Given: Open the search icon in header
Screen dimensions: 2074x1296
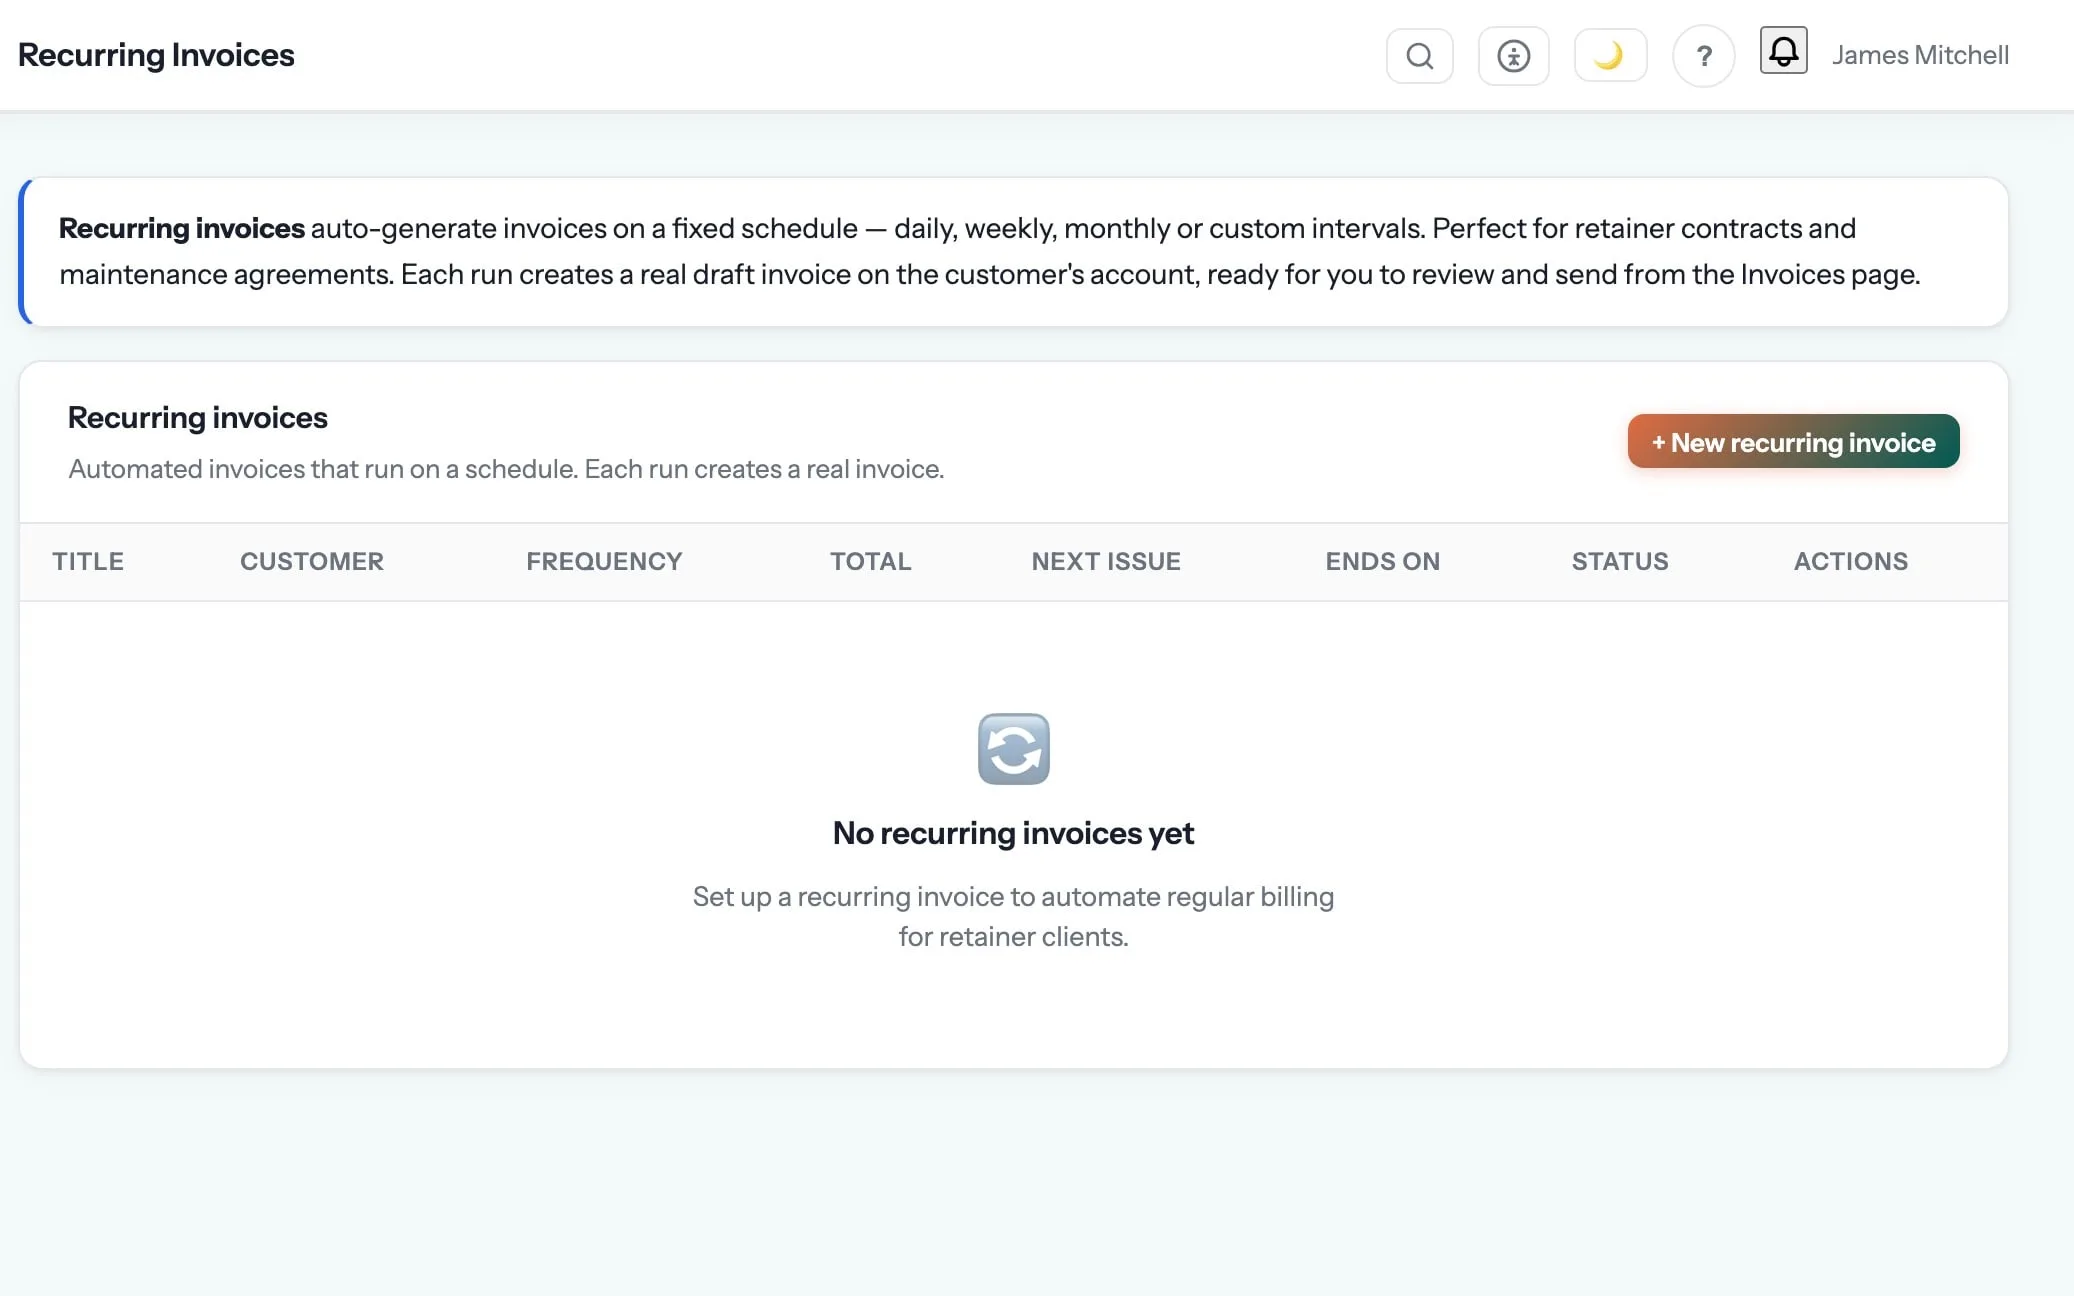Looking at the screenshot, I should coord(1419,56).
